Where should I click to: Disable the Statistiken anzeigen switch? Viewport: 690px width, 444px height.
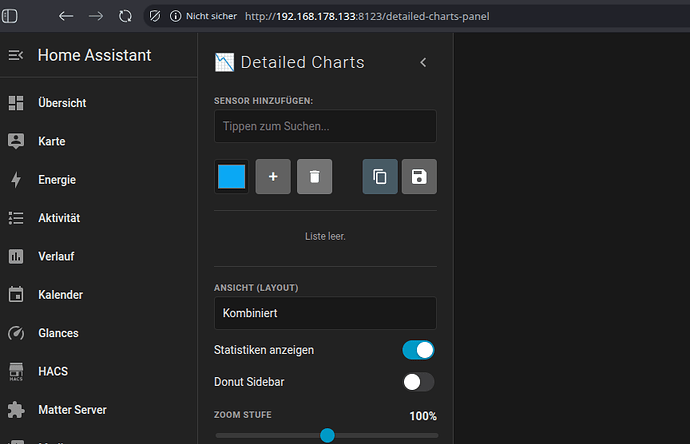tap(418, 350)
